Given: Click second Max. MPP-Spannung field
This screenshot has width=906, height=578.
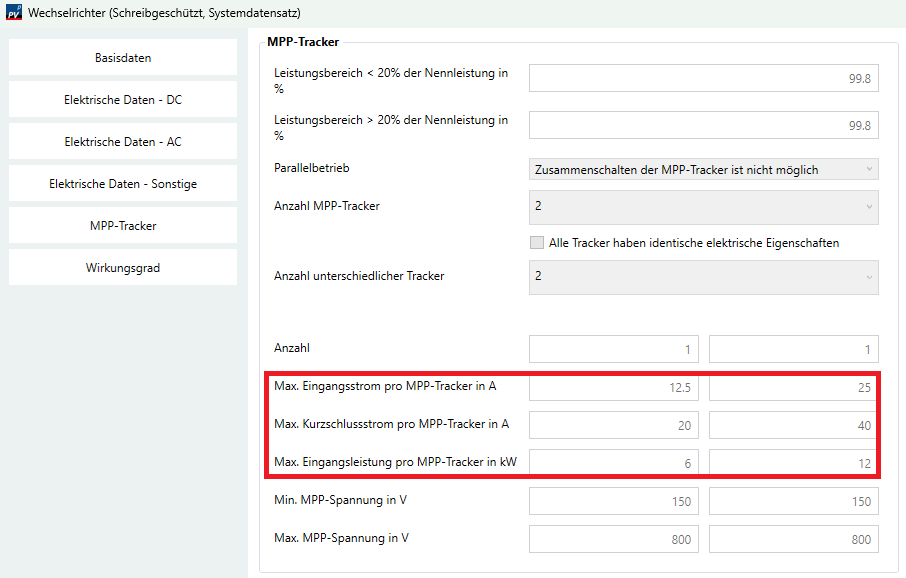Looking at the screenshot, I should 793,539.
